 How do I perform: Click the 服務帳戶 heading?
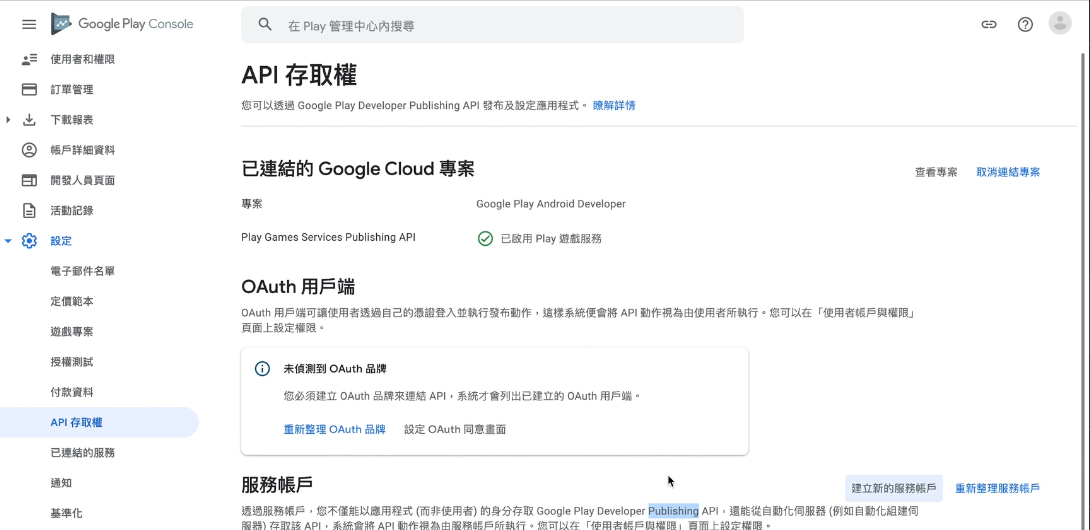click(x=277, y=484)
